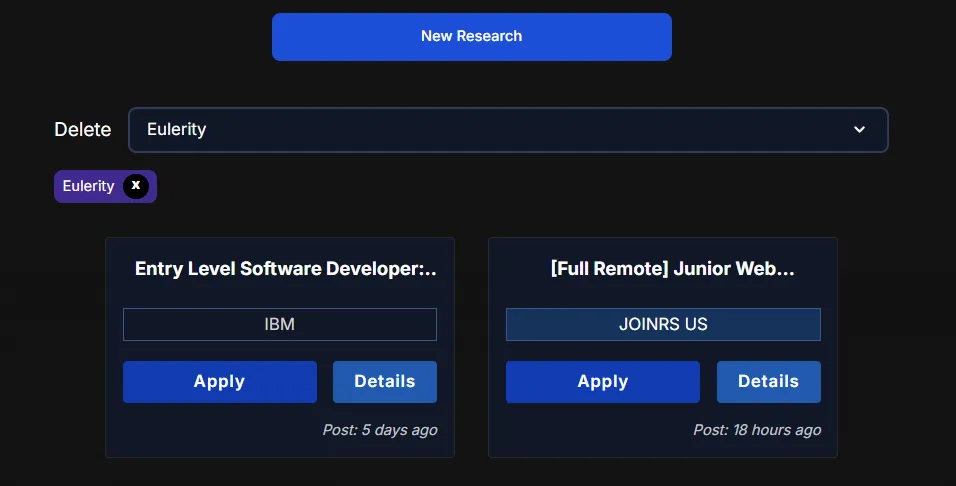This screenshot has height=486, width=956.
Task: Apply to the IBM job
Action: tap(219, 382)
